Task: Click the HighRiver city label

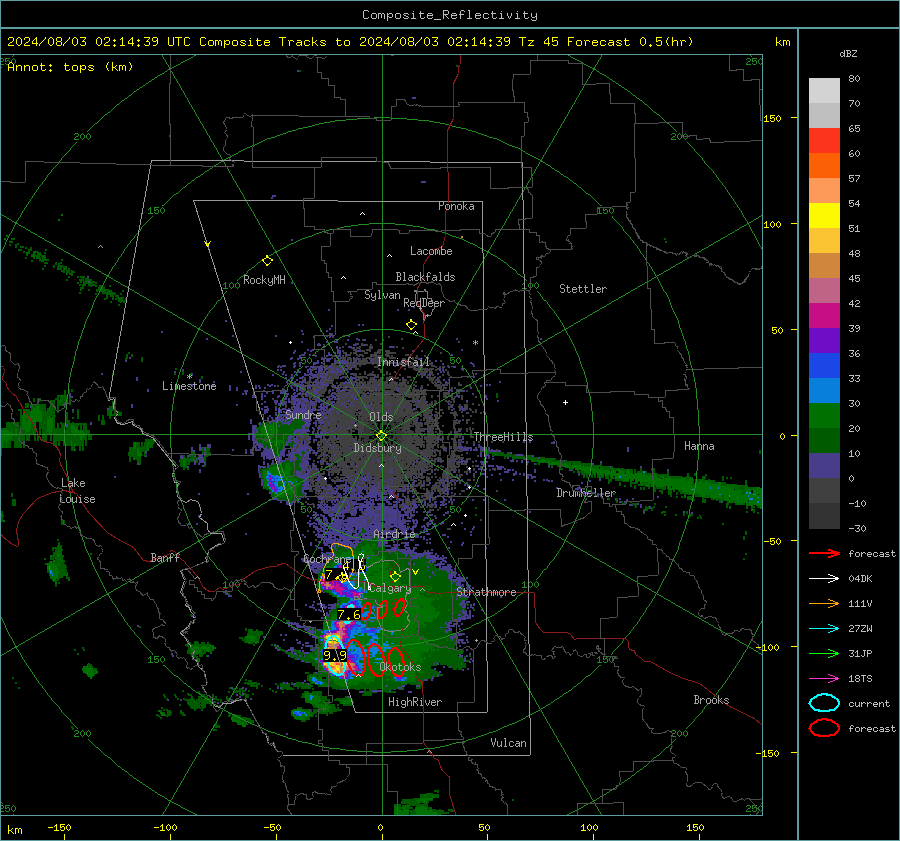Action: (x=415, y=702)
